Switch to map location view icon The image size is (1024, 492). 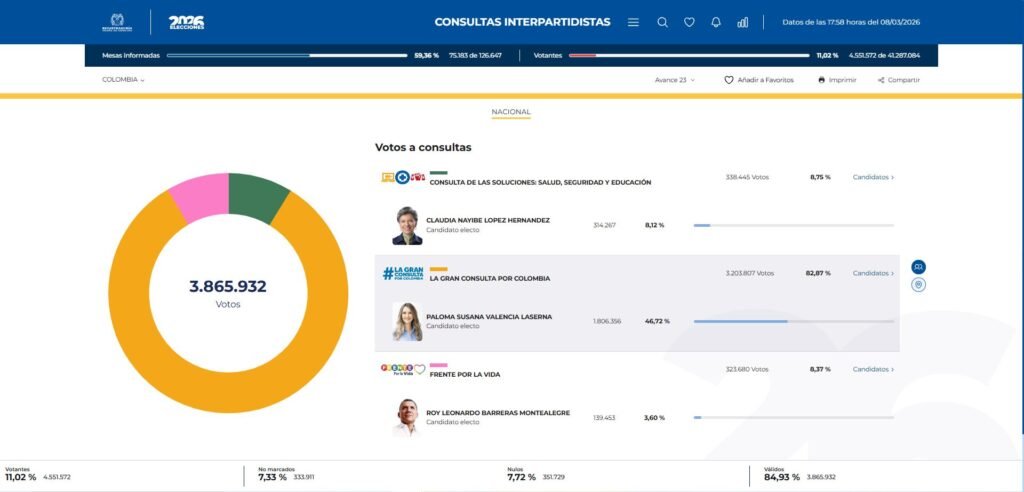[918, 285]
